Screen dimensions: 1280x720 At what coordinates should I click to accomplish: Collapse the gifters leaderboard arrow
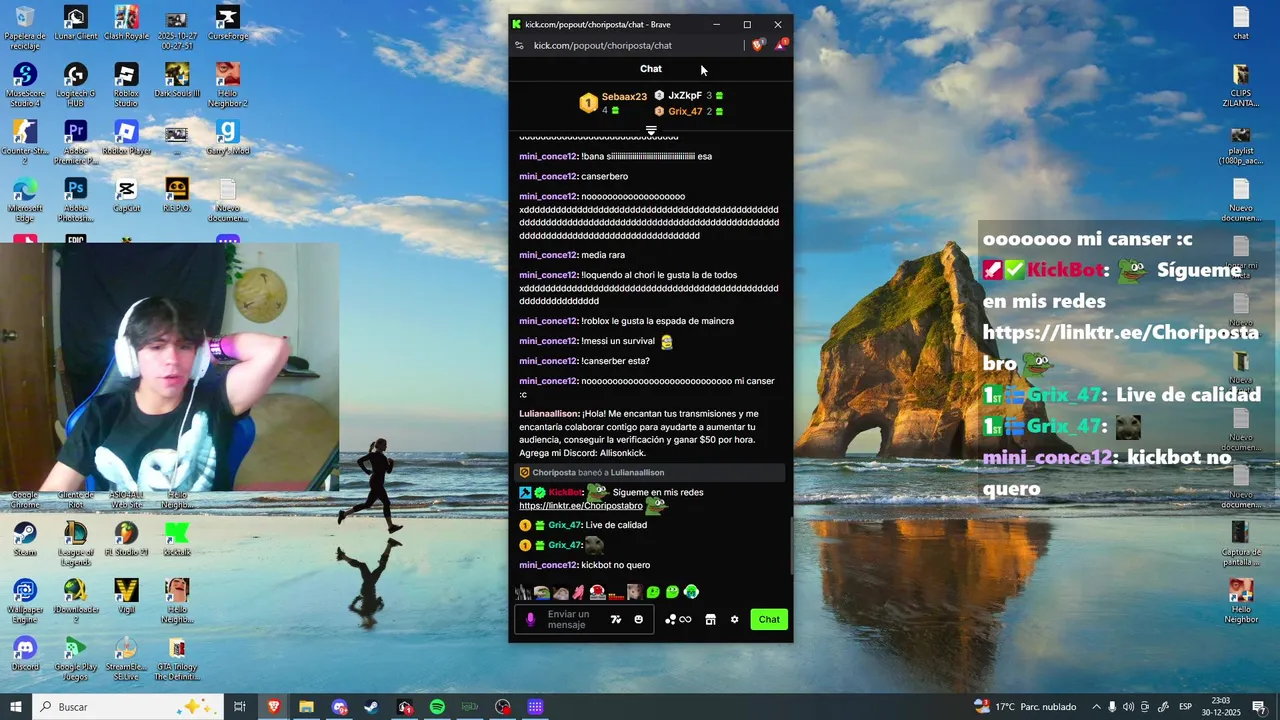(x=651, y=131)
